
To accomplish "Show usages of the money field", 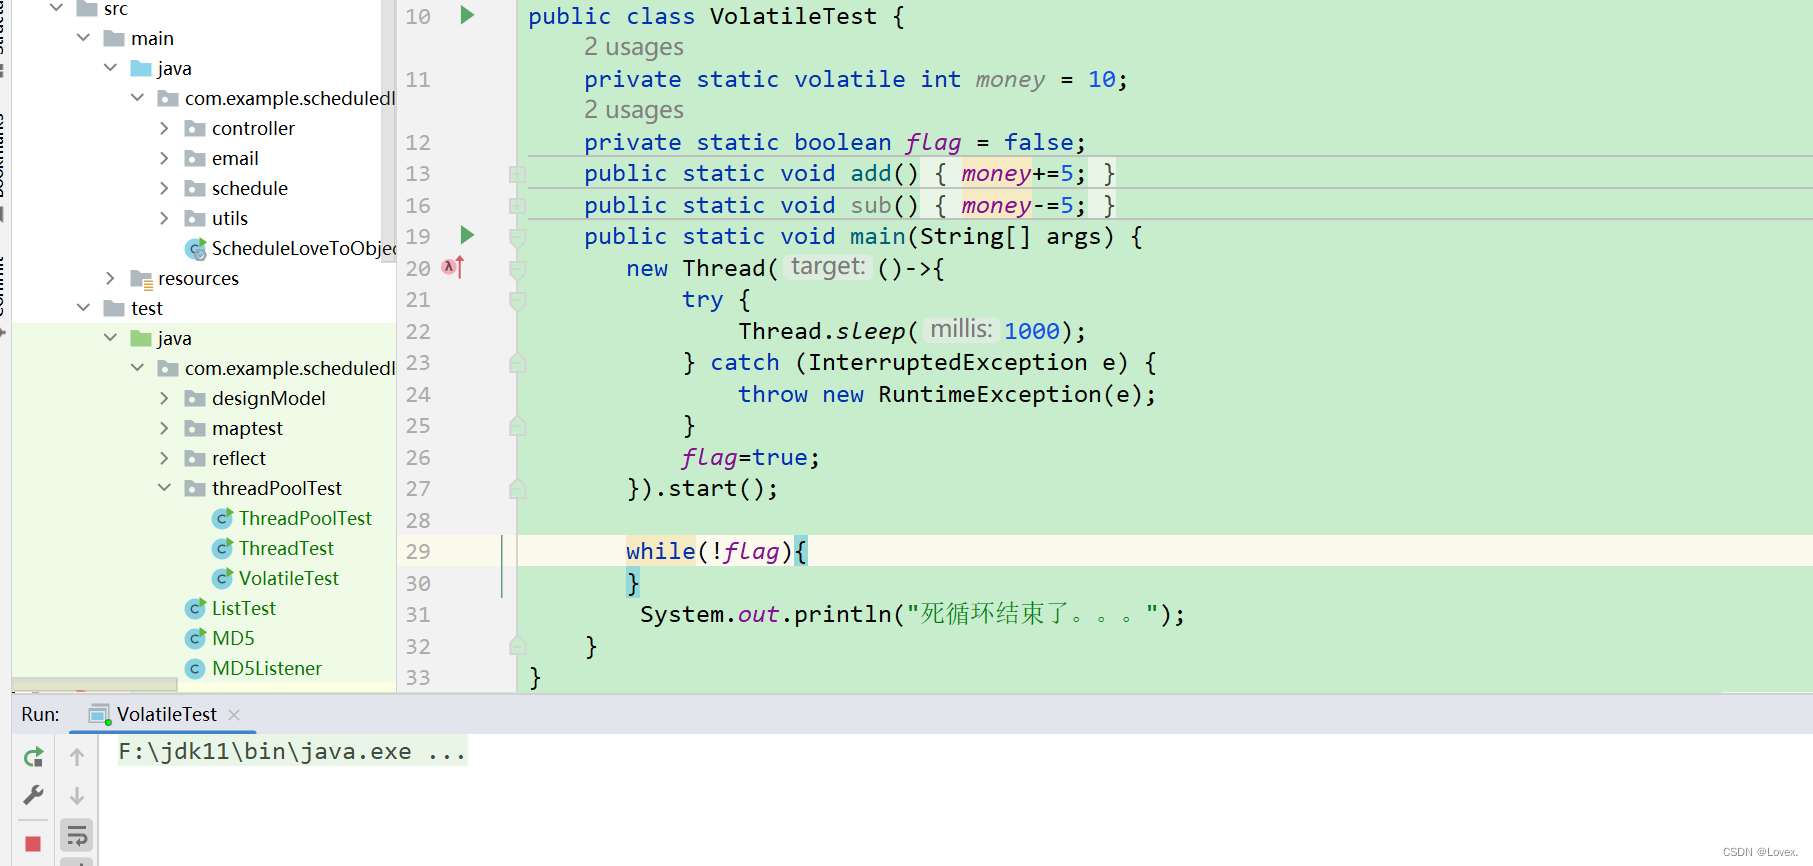I will click(x=634, y=47).
